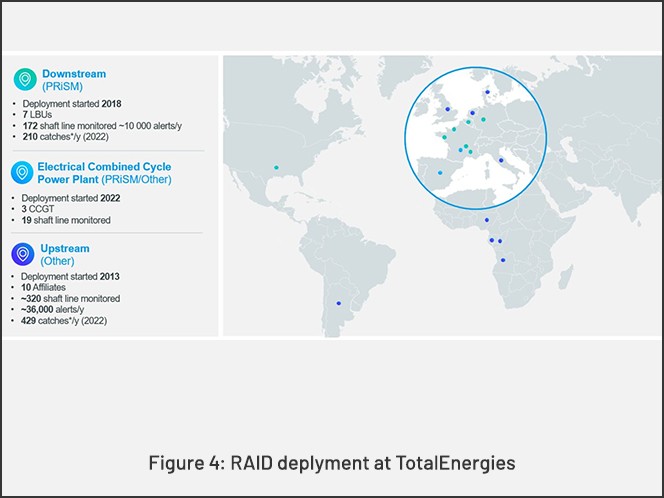Click the 19 shaft line monitored bullet
This screenshot has width=664, height=498.
coord(66,220)
